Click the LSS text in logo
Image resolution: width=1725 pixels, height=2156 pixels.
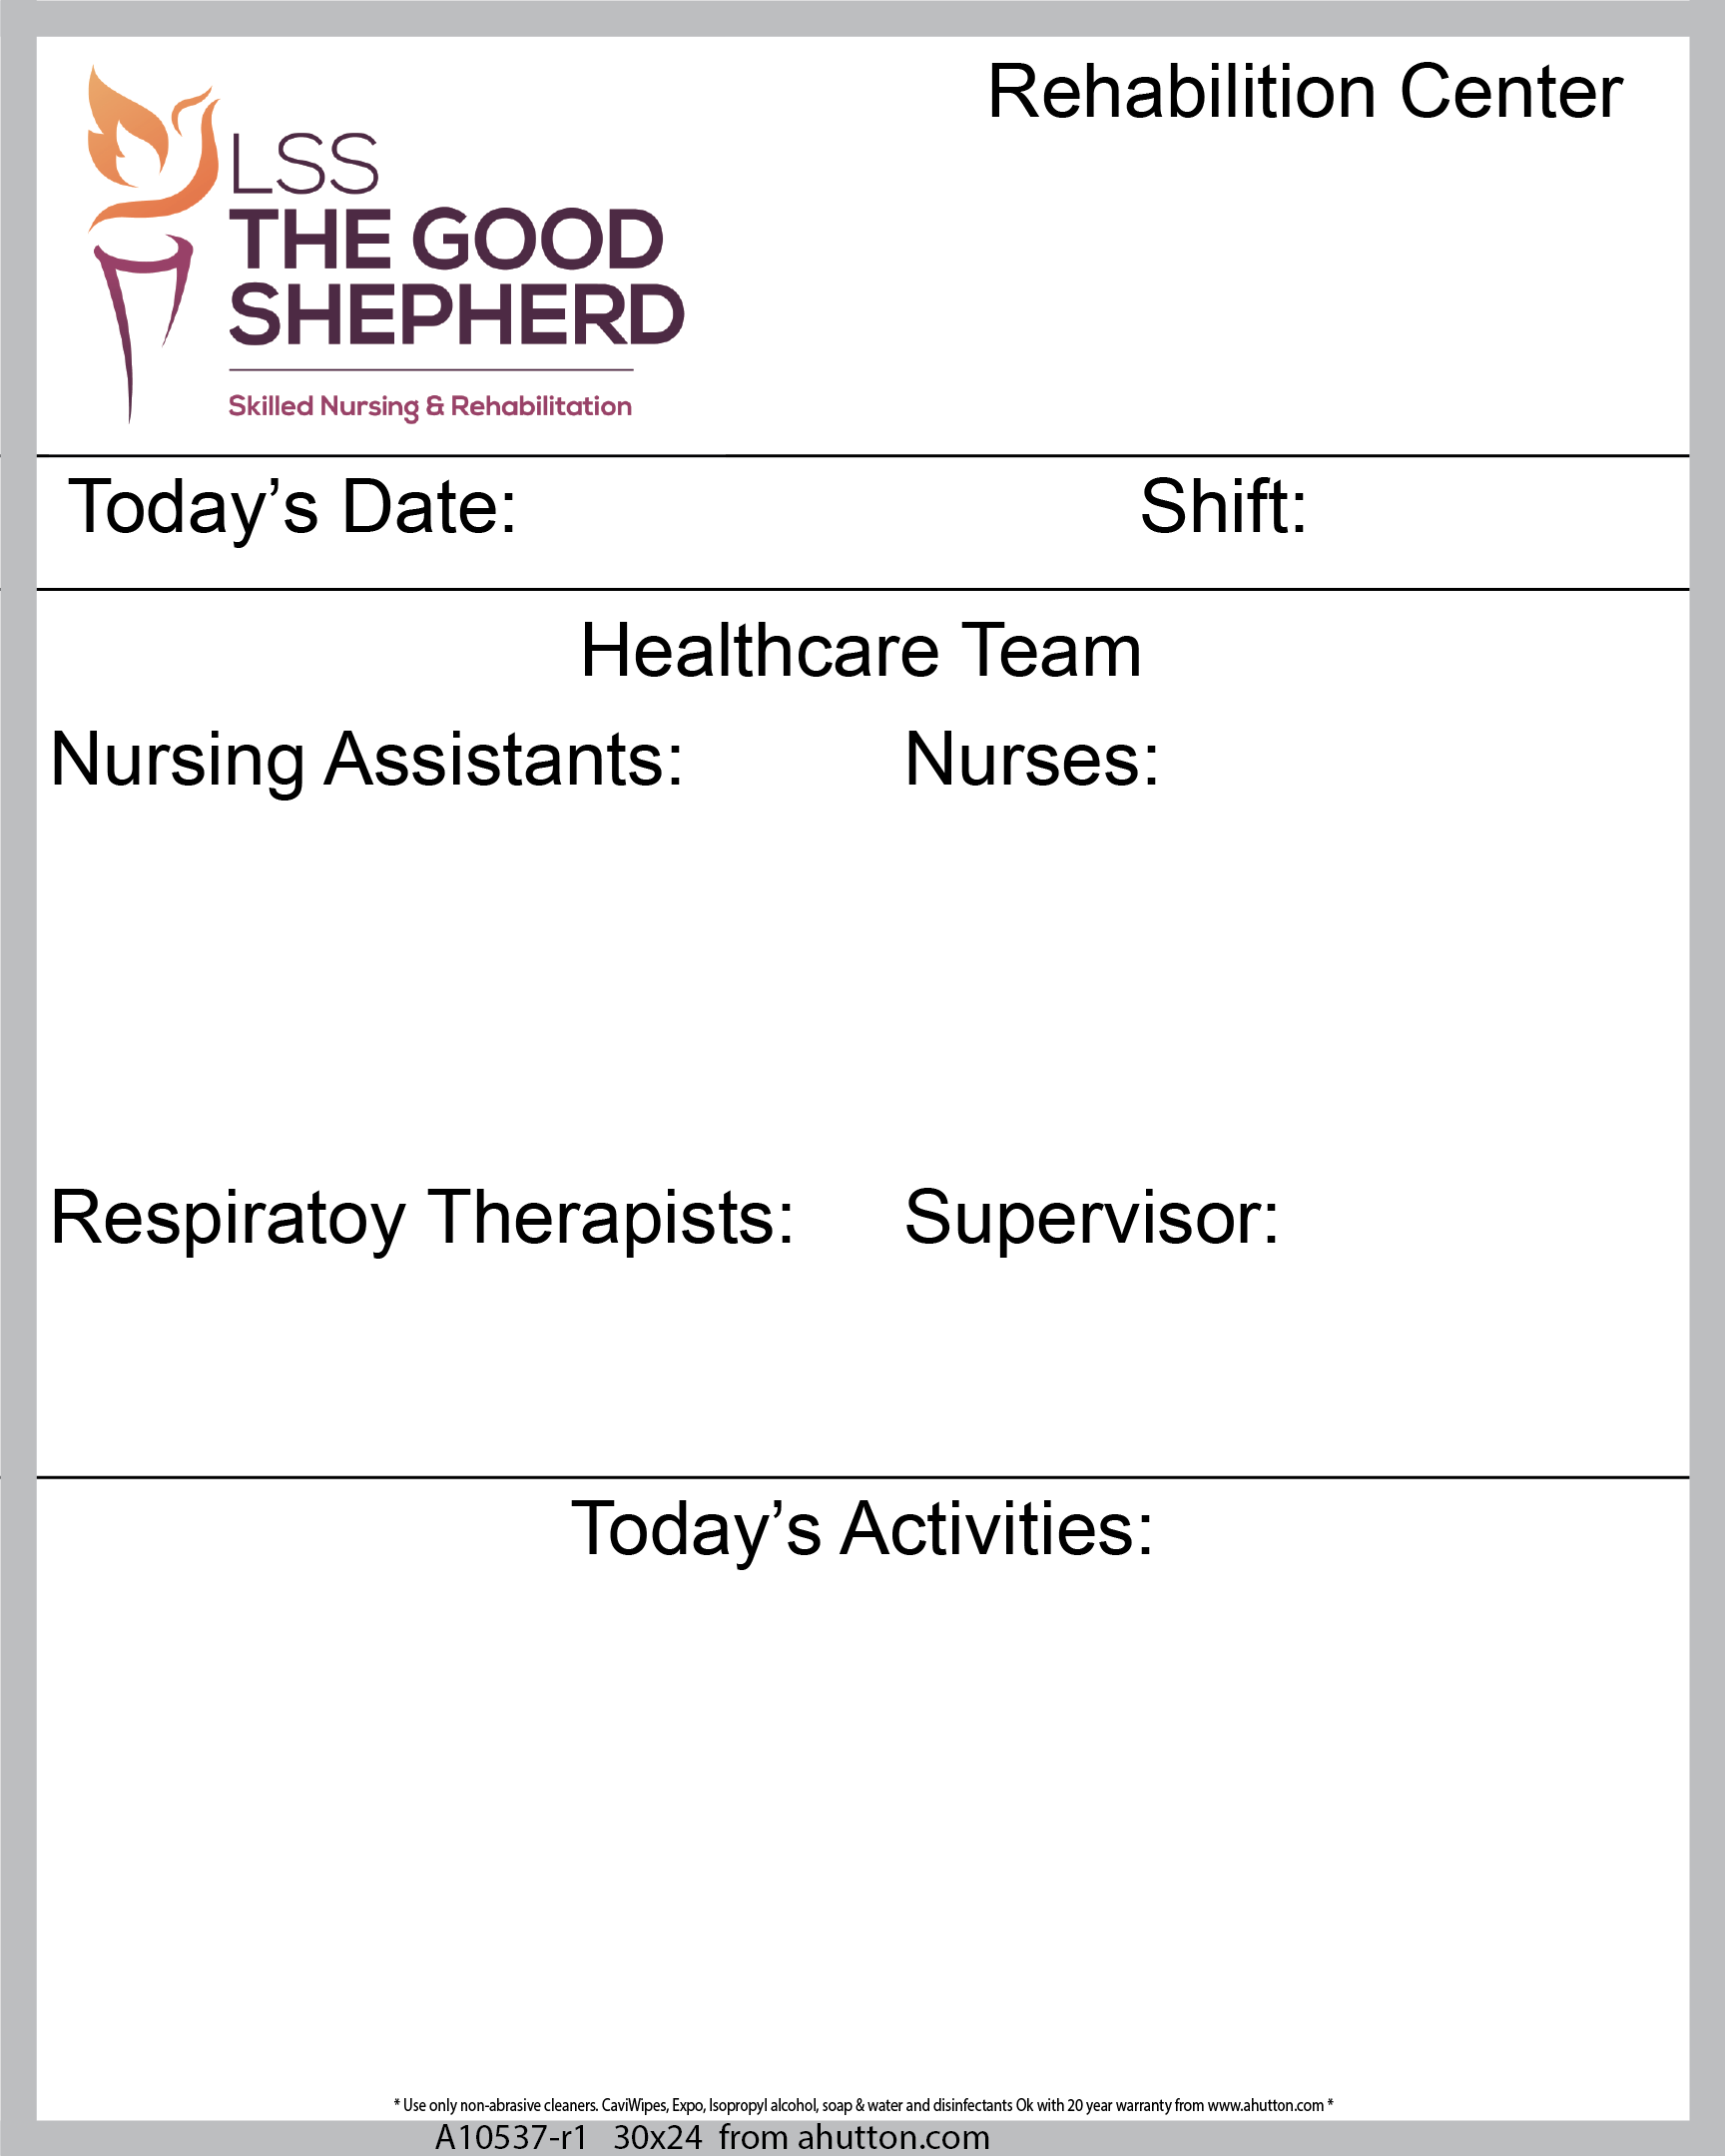304,165
